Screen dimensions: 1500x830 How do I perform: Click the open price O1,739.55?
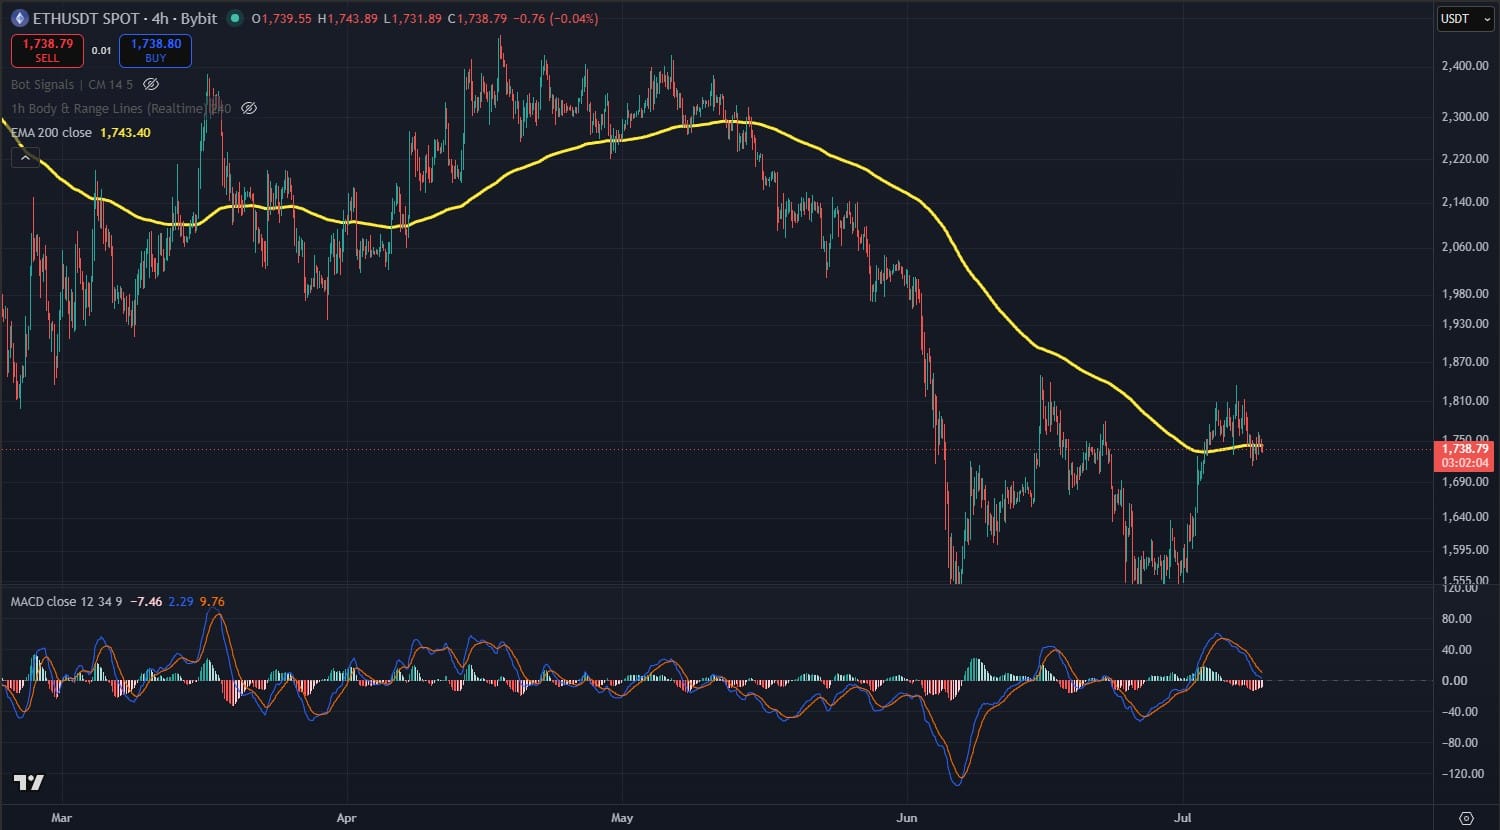tap(280, 18)
